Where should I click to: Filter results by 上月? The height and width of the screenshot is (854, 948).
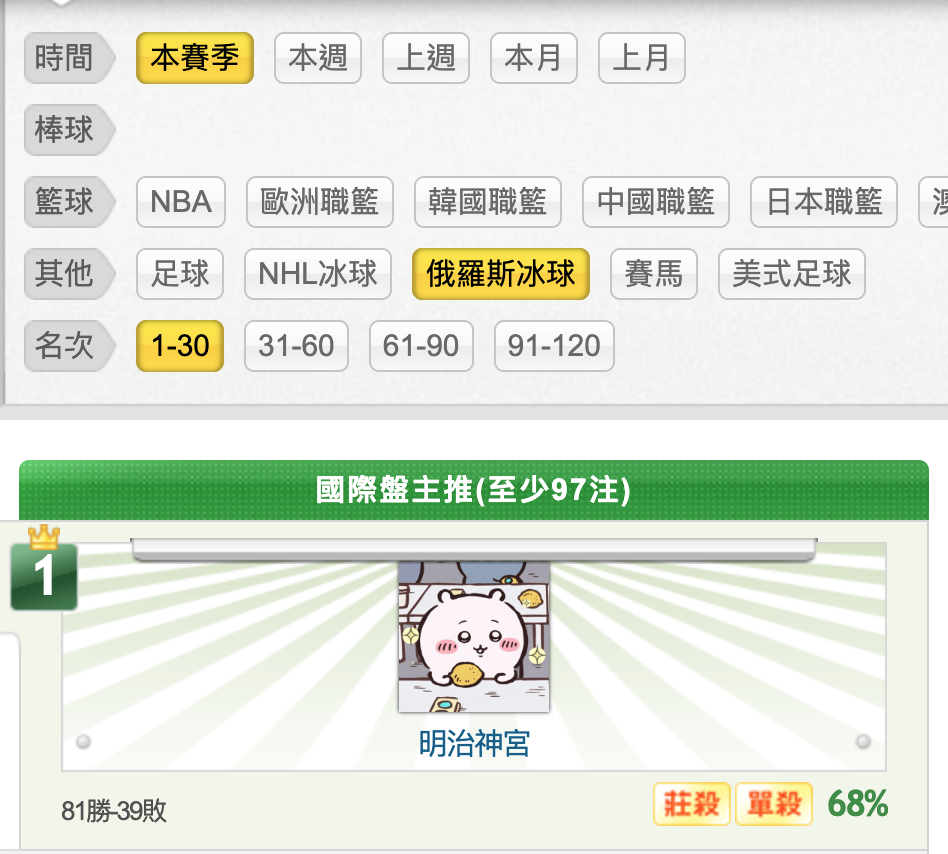tap(641, 58)
